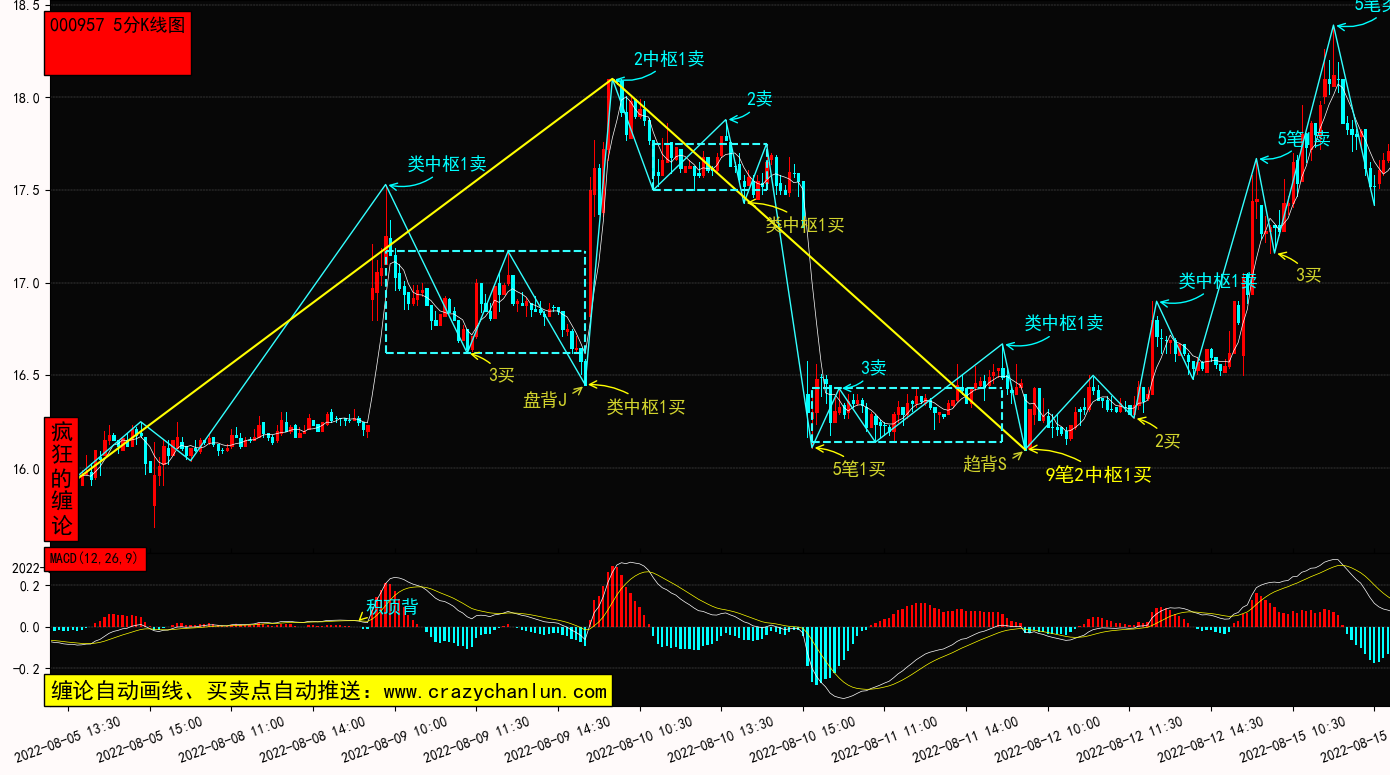Select the 趋背S trend divergence label
The image size is (1390, 775).
(984, 464)
